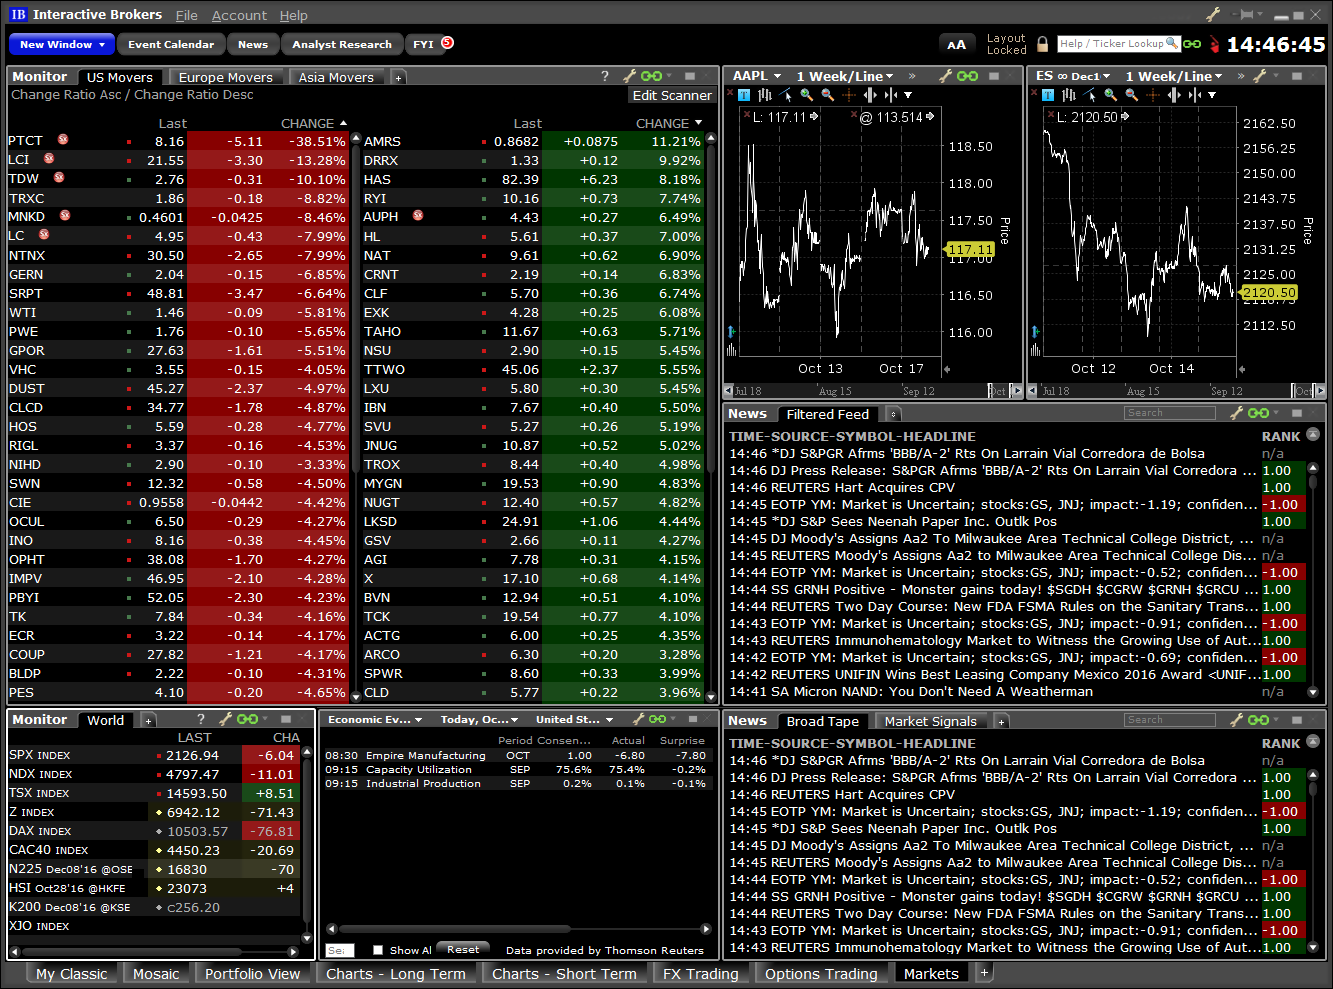Screen dimensions: 1333x989
Task: Select the Trendline drawing tool on the ES chart
Action: [1086, 94]
